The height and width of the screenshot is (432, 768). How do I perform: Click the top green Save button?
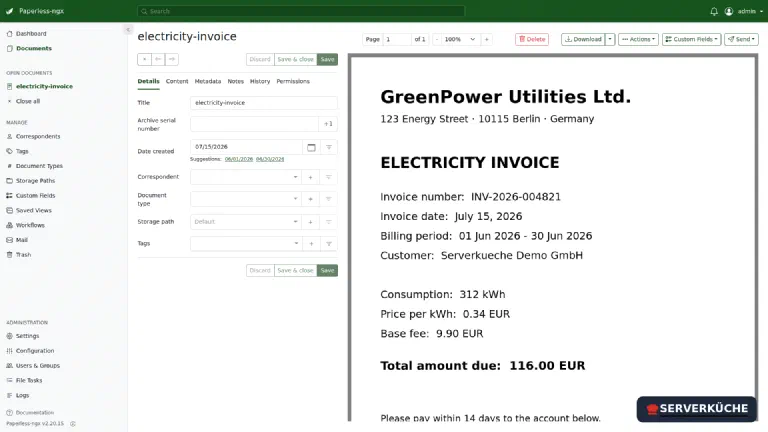point(327,59)
